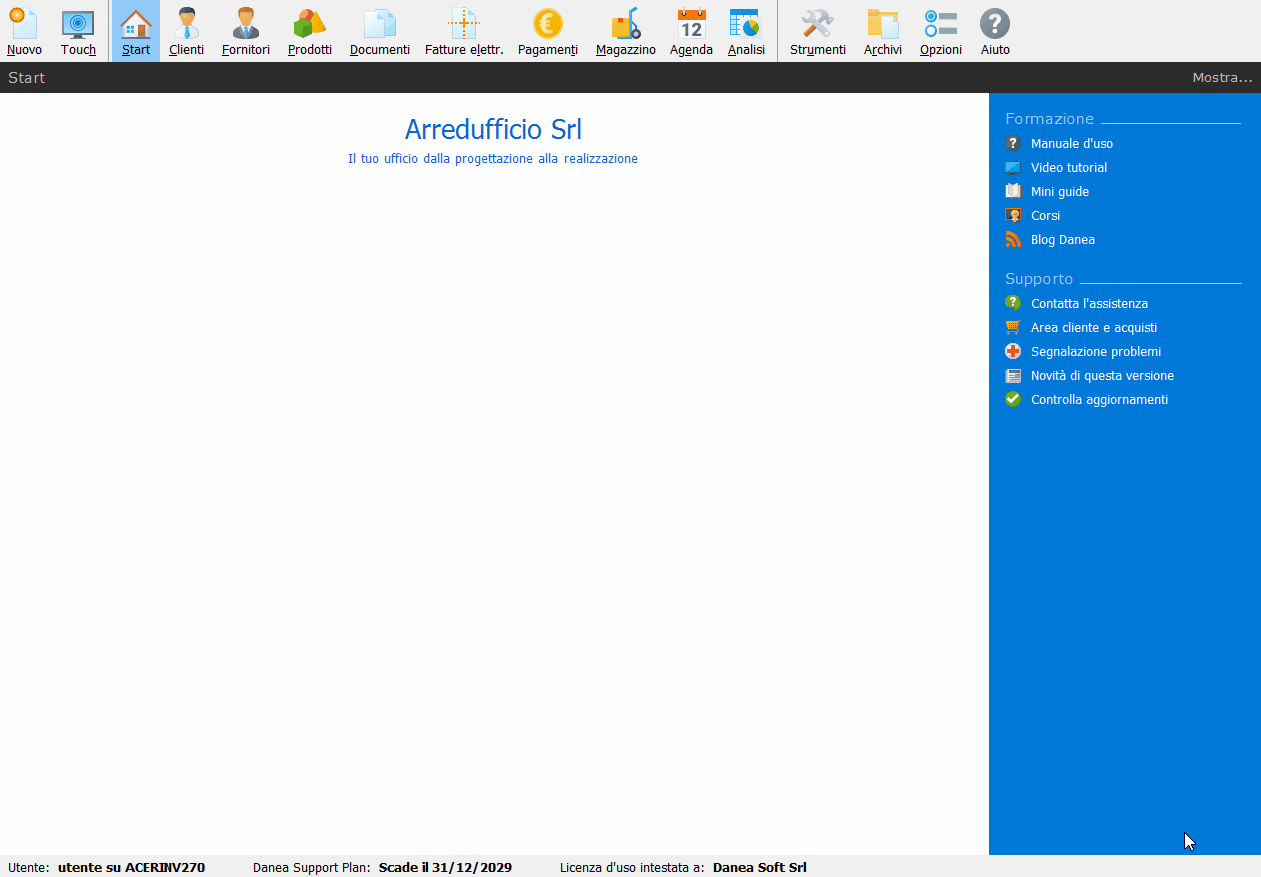The width and height of the screenshot is (1261, 877).
Task: Open the Blog Danea link
Action: pyautogui.click(x=1063, y=240)
